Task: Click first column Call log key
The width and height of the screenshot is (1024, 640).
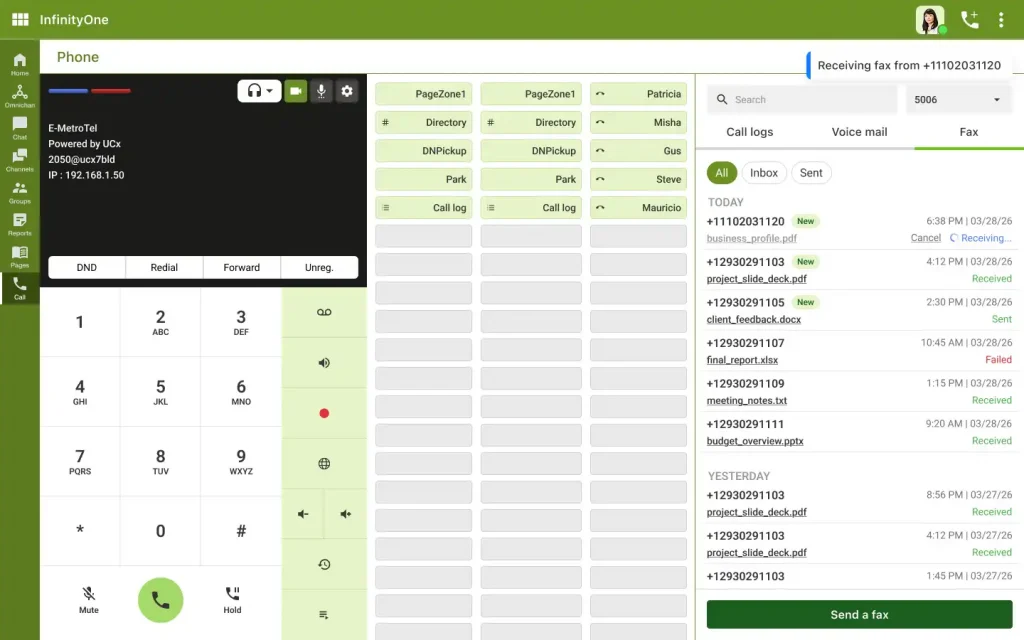Action: 424,208
